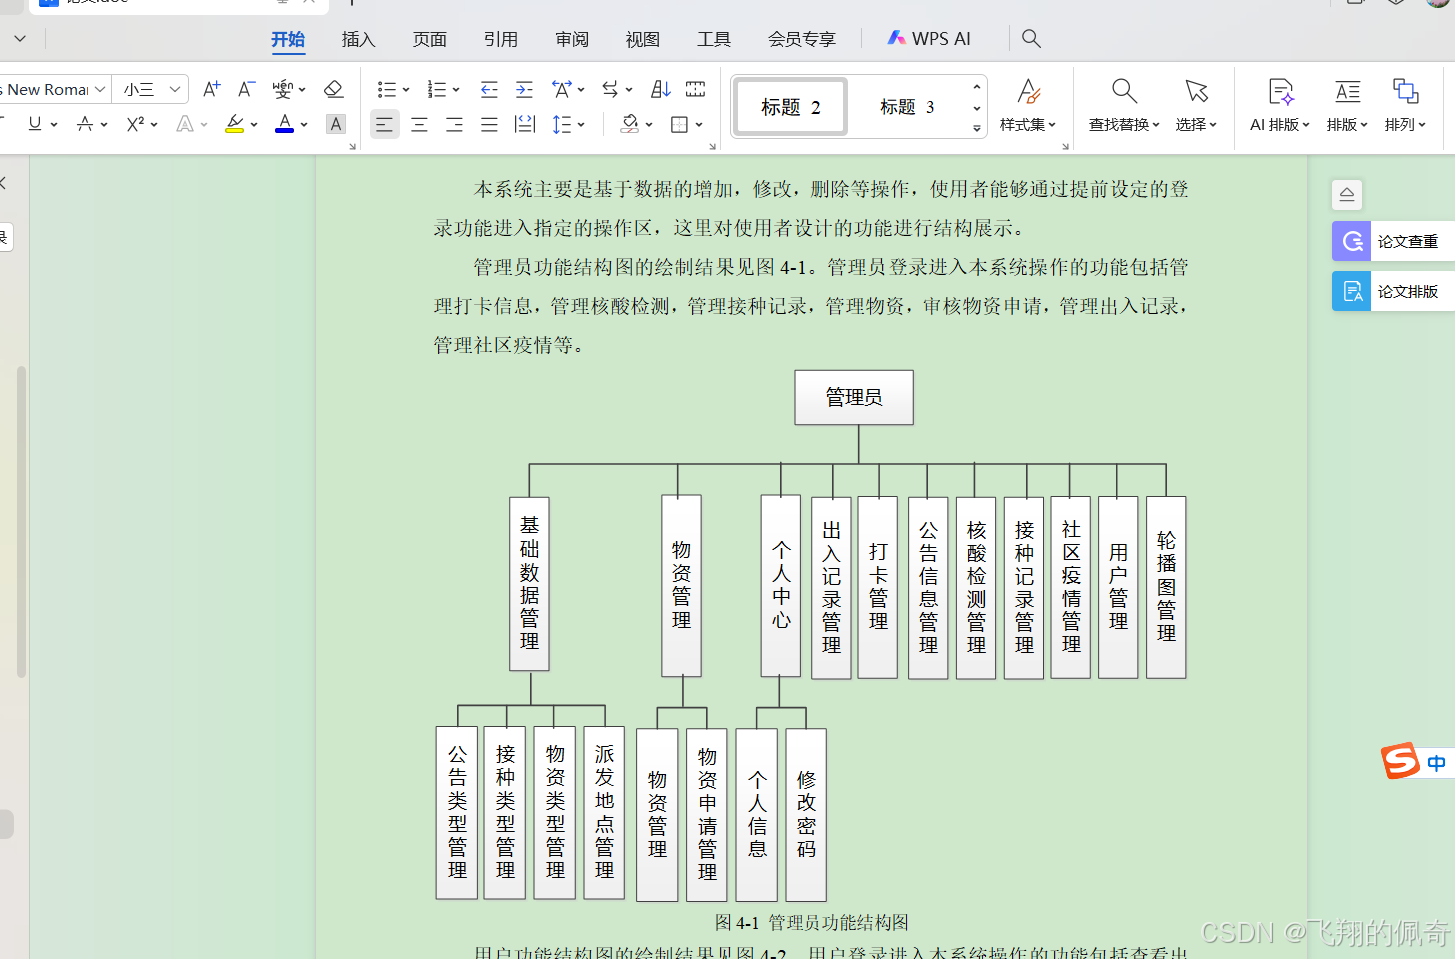The width and height of the screenshot is (1455, 959).
Task: Center align the paragraph
Action: (x=419, y=124)
